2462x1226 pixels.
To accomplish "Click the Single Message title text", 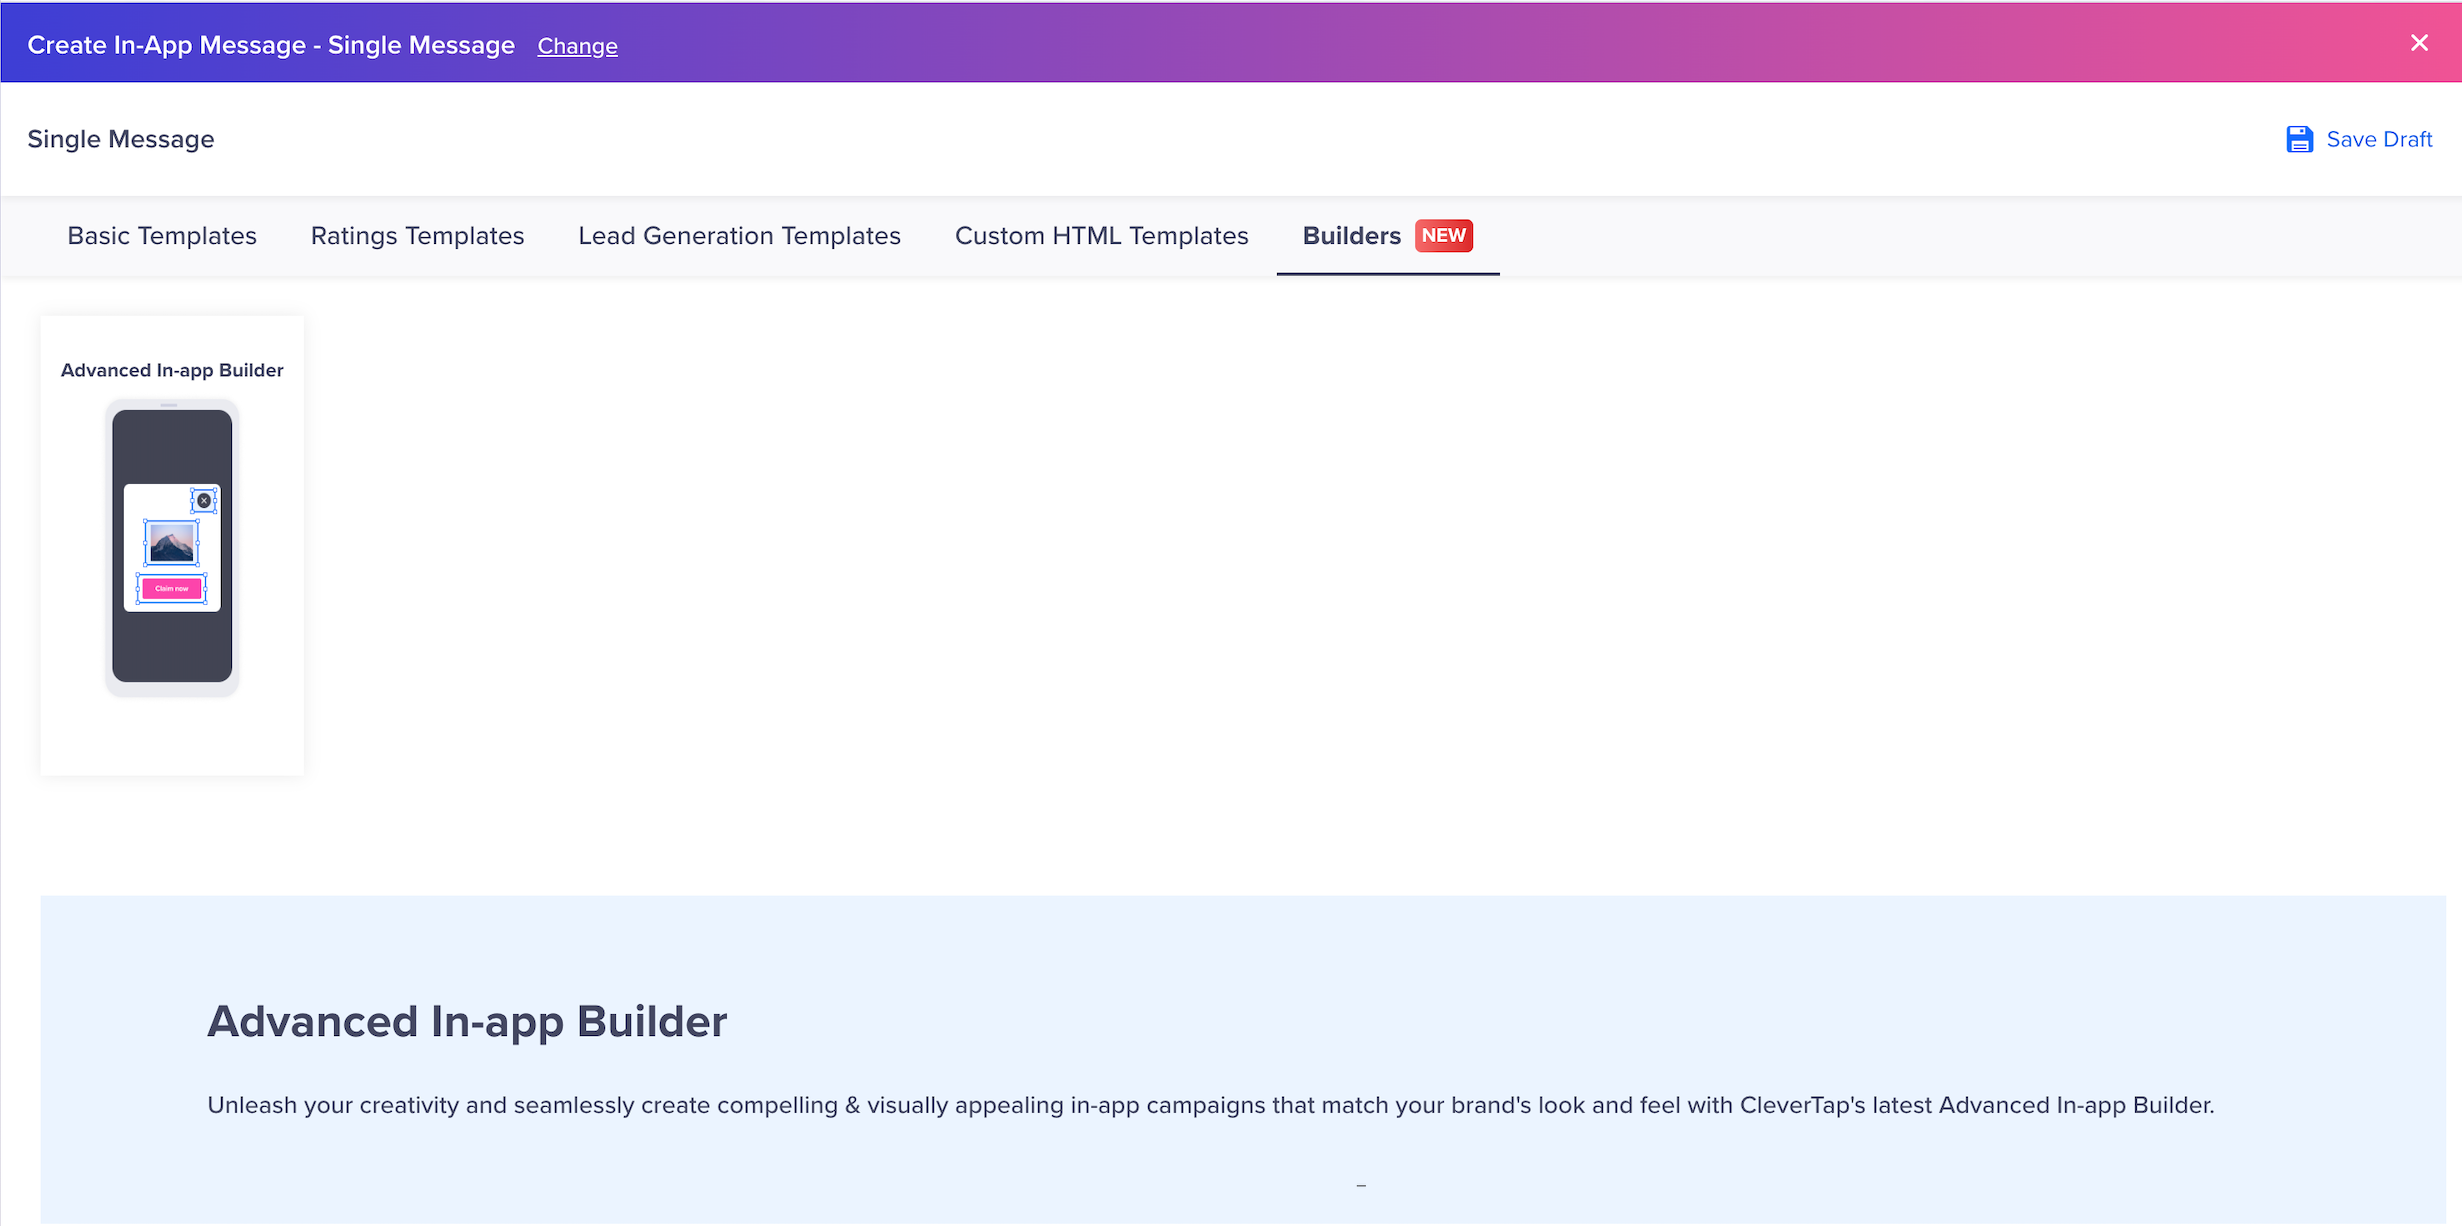I will [x=121, y=139].
